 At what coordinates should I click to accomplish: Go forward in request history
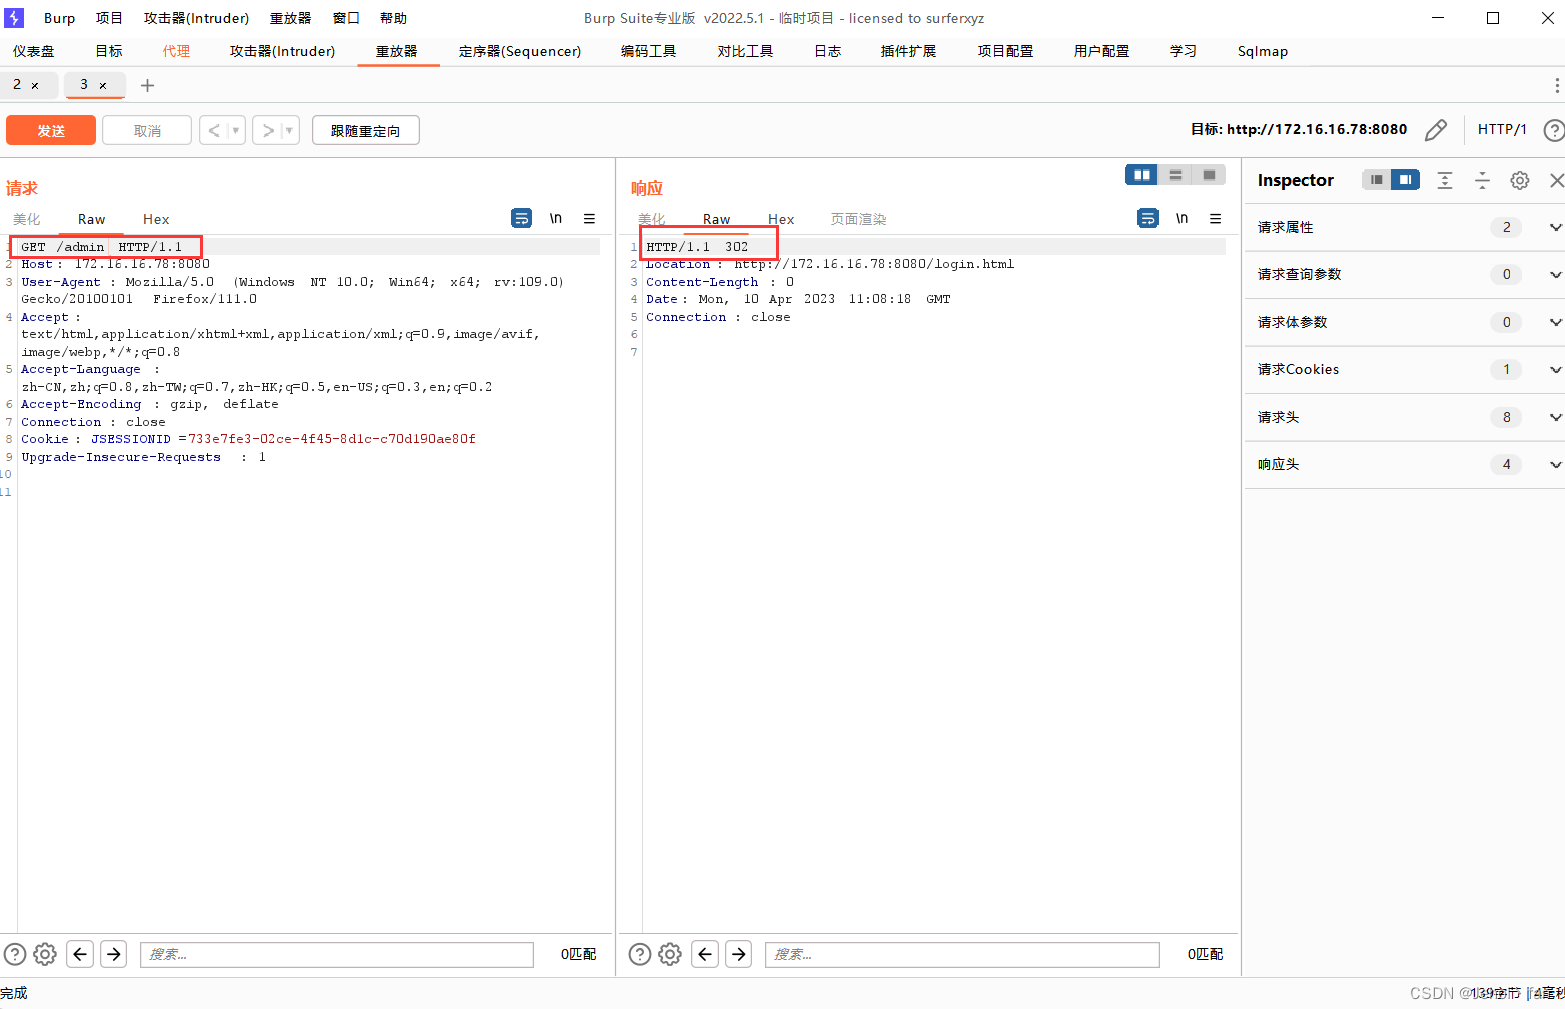[267, 130]
